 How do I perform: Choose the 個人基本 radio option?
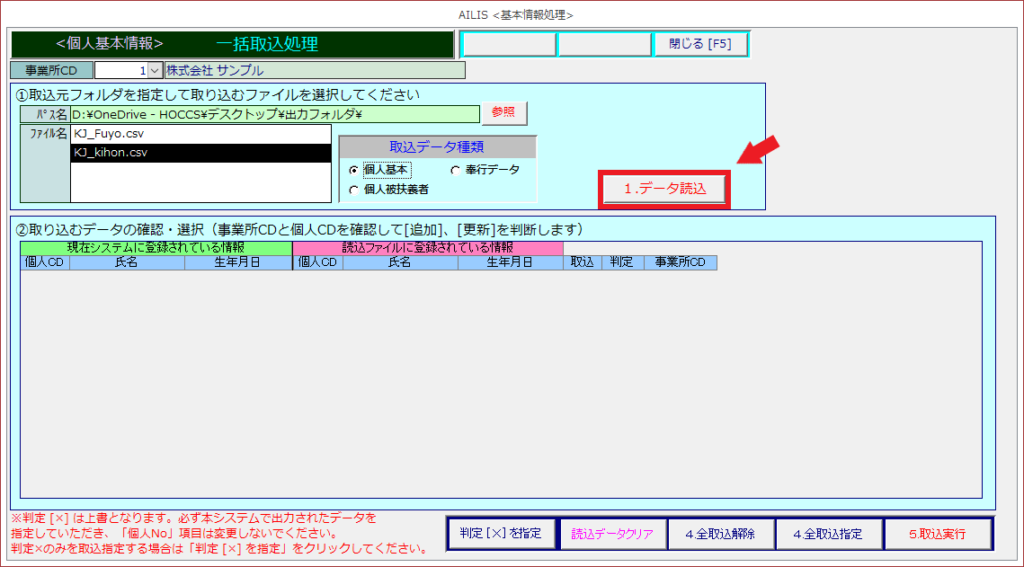[354, 170]
